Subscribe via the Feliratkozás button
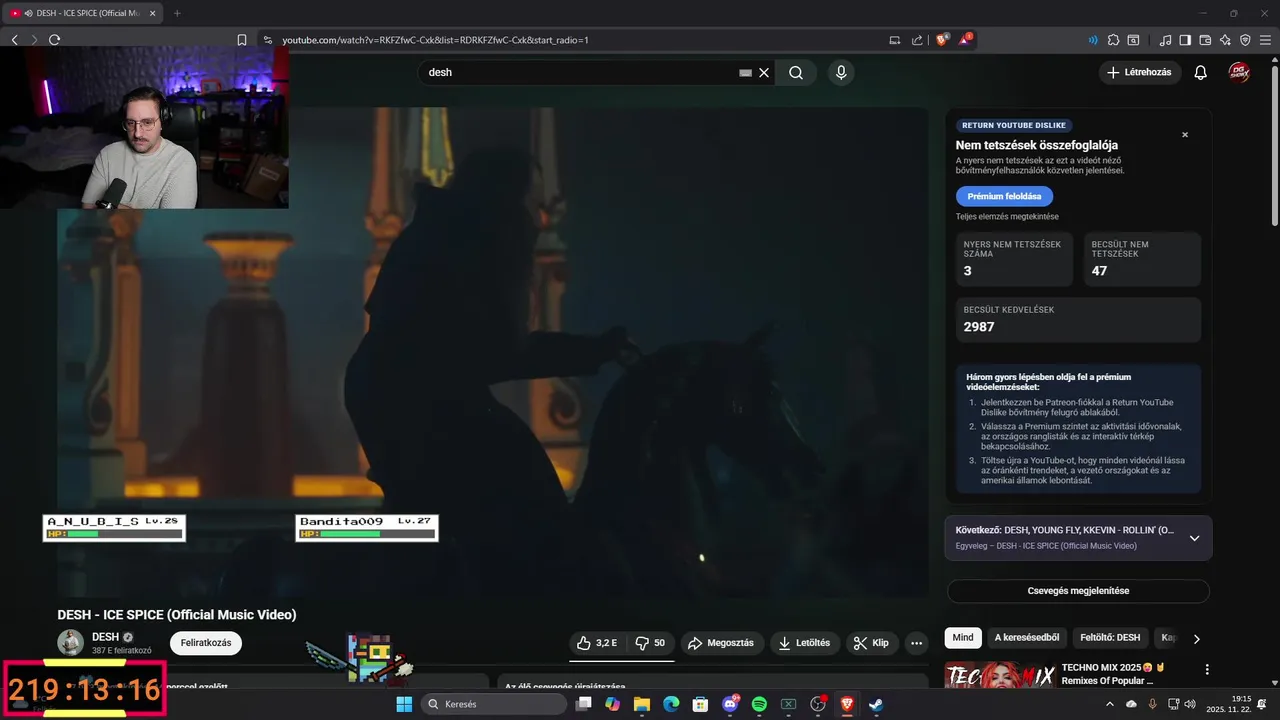The width and height of the screenshot is (1280, 720). [206, 643]
